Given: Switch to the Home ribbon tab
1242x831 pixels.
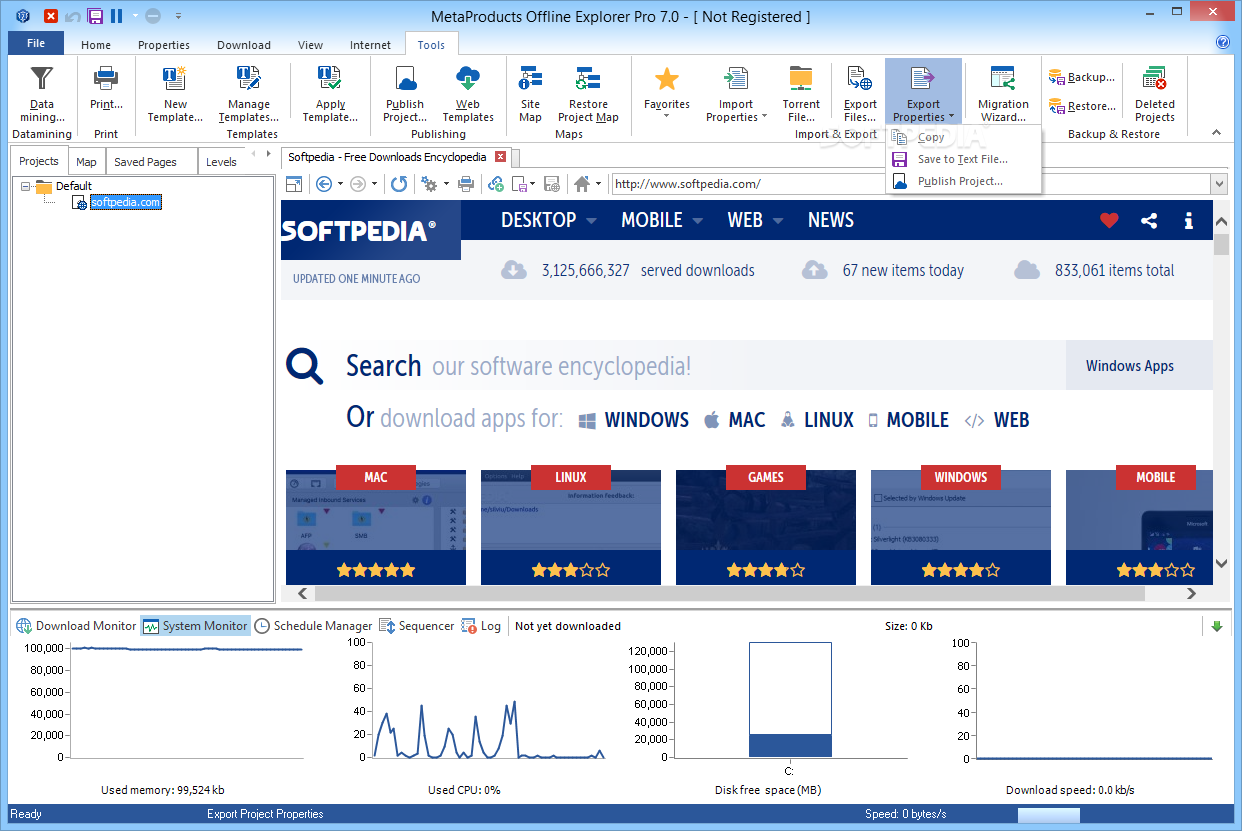Looking at the screenshot, I should 96,45.
